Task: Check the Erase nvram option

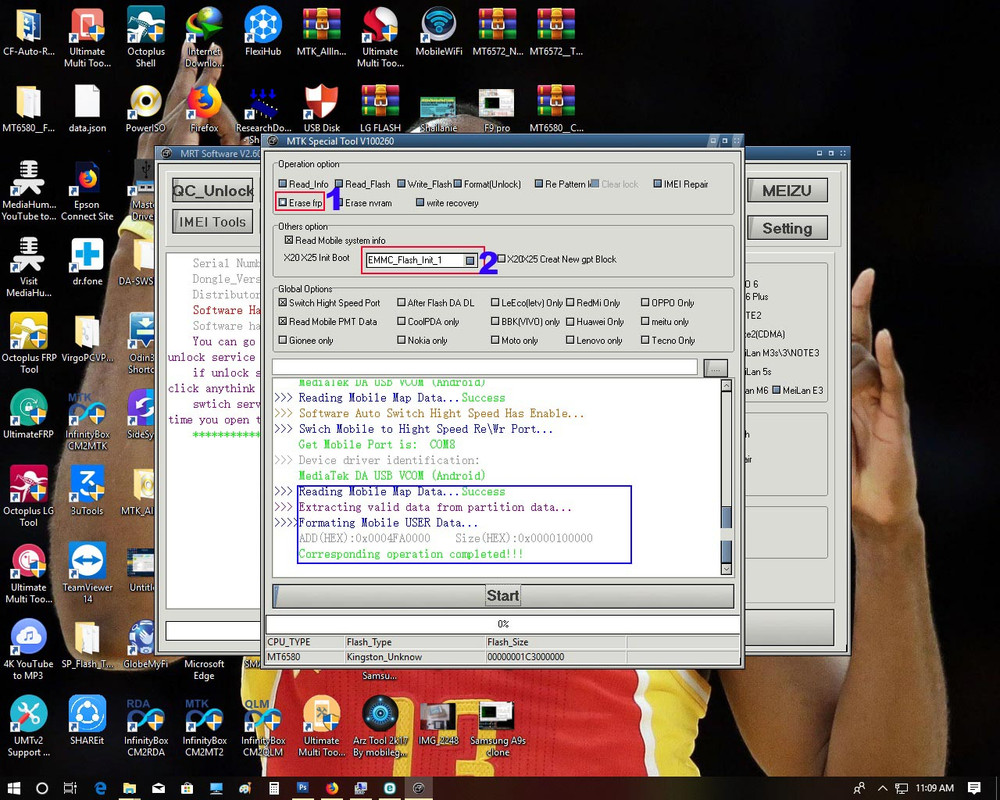Action: (x=339, y=203)
